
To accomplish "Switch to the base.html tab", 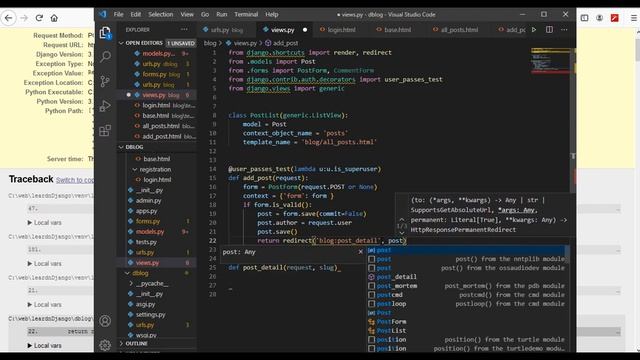I will click(397, 30).
